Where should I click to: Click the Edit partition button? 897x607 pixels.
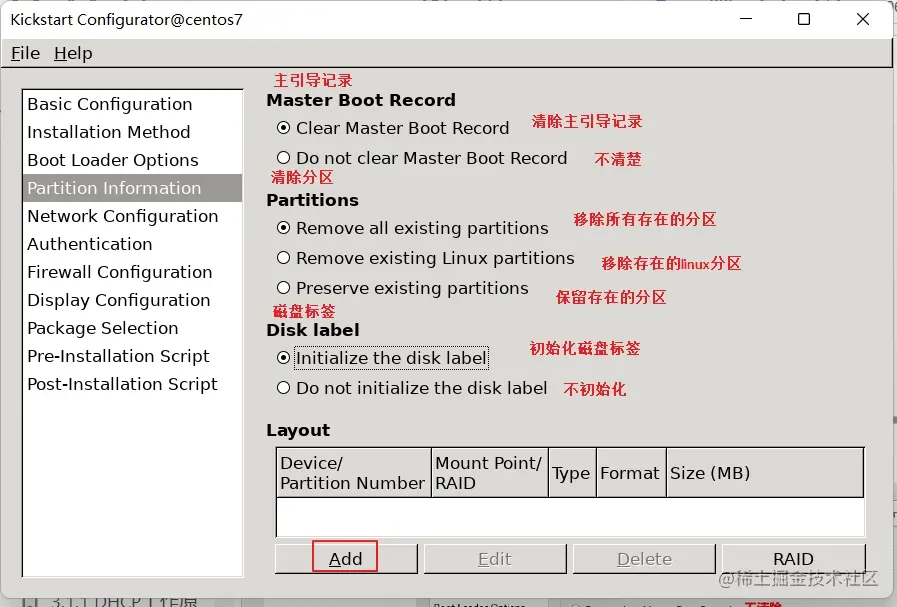pyautogui.click(x=495, y=558)
